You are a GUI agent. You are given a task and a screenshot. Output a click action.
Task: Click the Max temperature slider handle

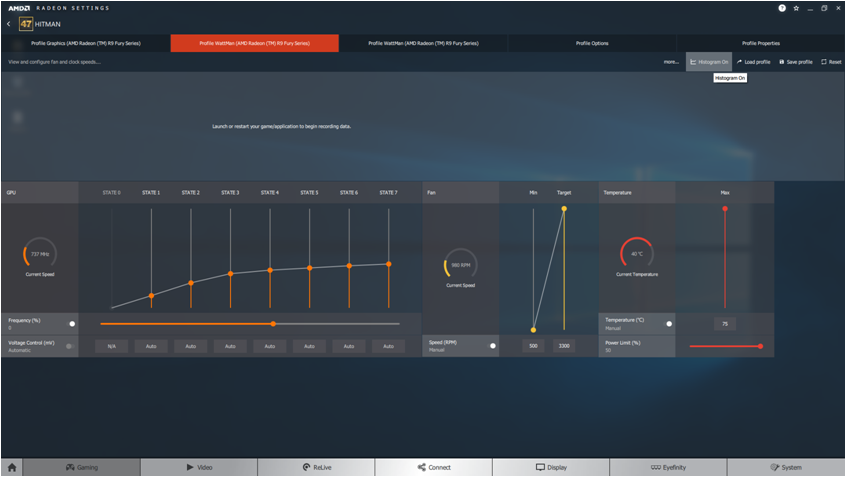(x=725, y=209)
